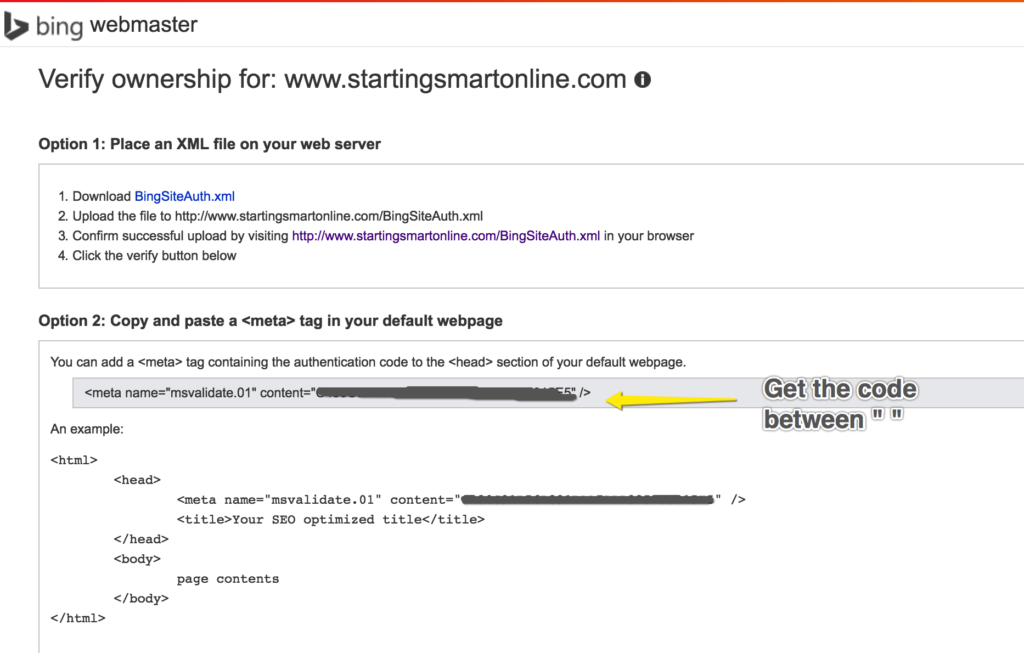Viewport: 1024px width, 653px height.
Task: Open the startingsmartonline.com/BingSiteAuth.xml confirmation link
Action: click(x=445, y=236)
